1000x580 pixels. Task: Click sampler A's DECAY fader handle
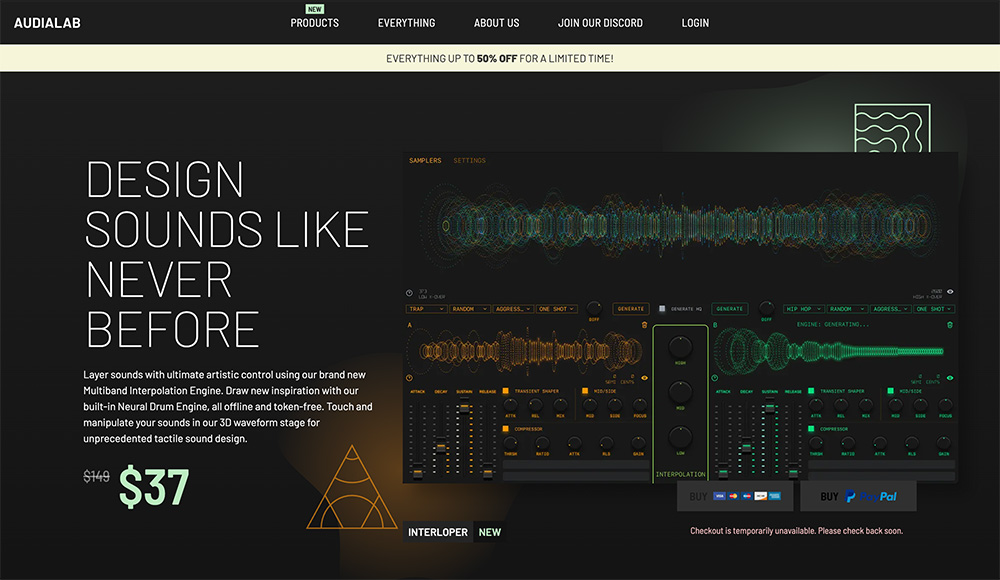441,447
